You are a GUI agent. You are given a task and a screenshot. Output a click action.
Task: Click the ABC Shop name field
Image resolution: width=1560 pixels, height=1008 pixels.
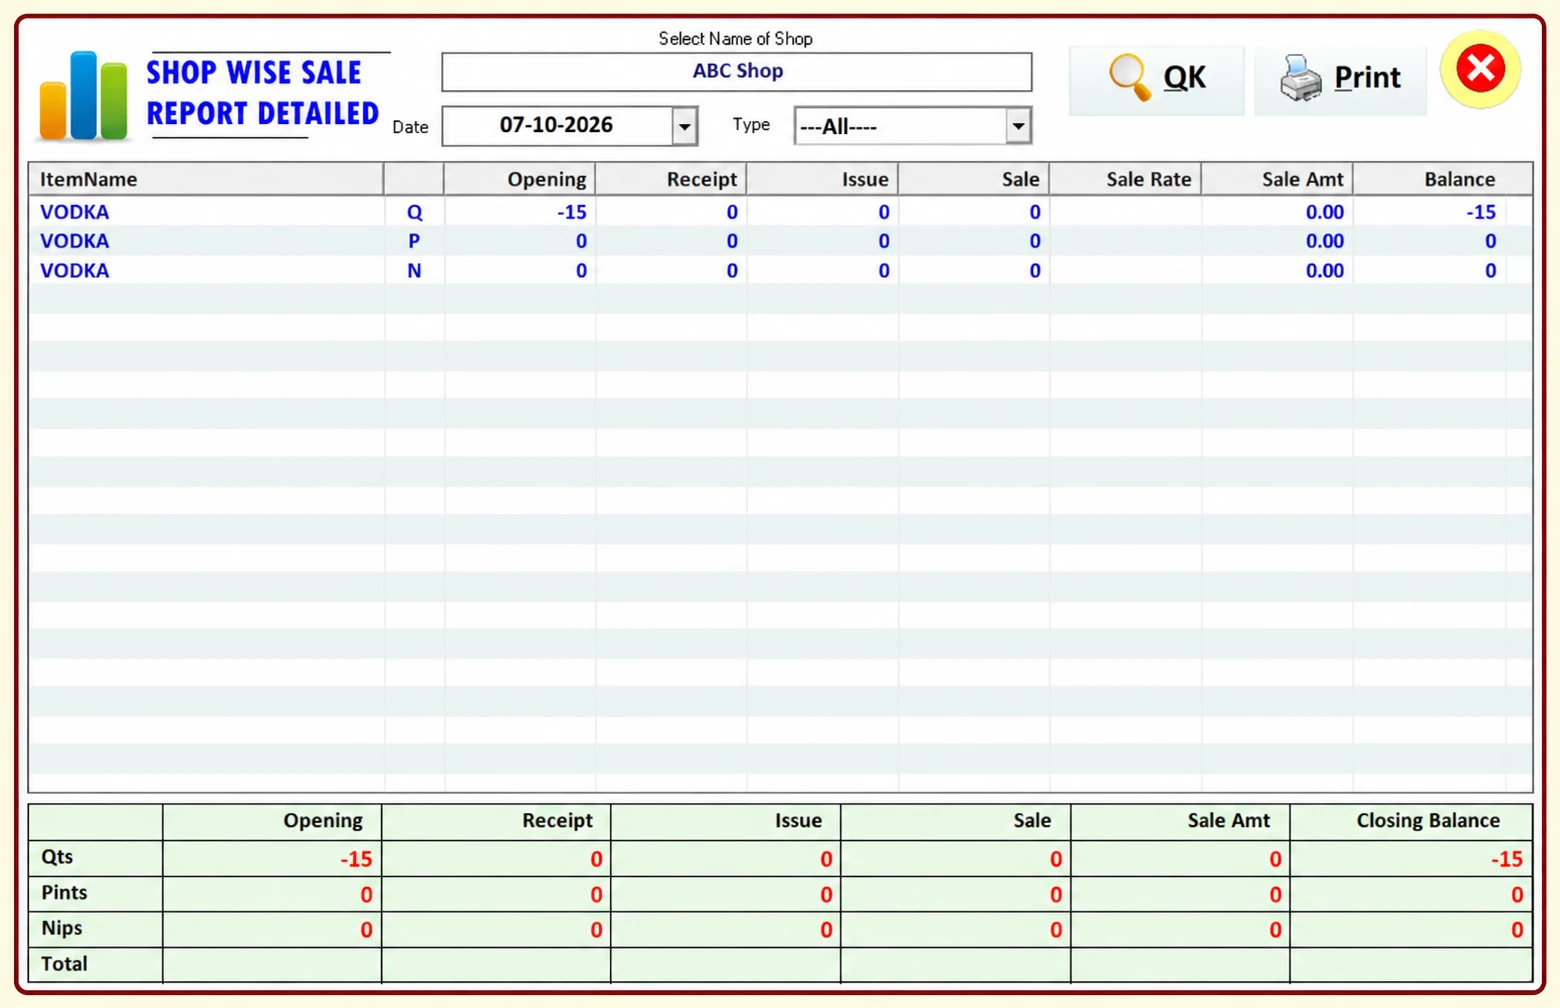[x=737, y=72]
